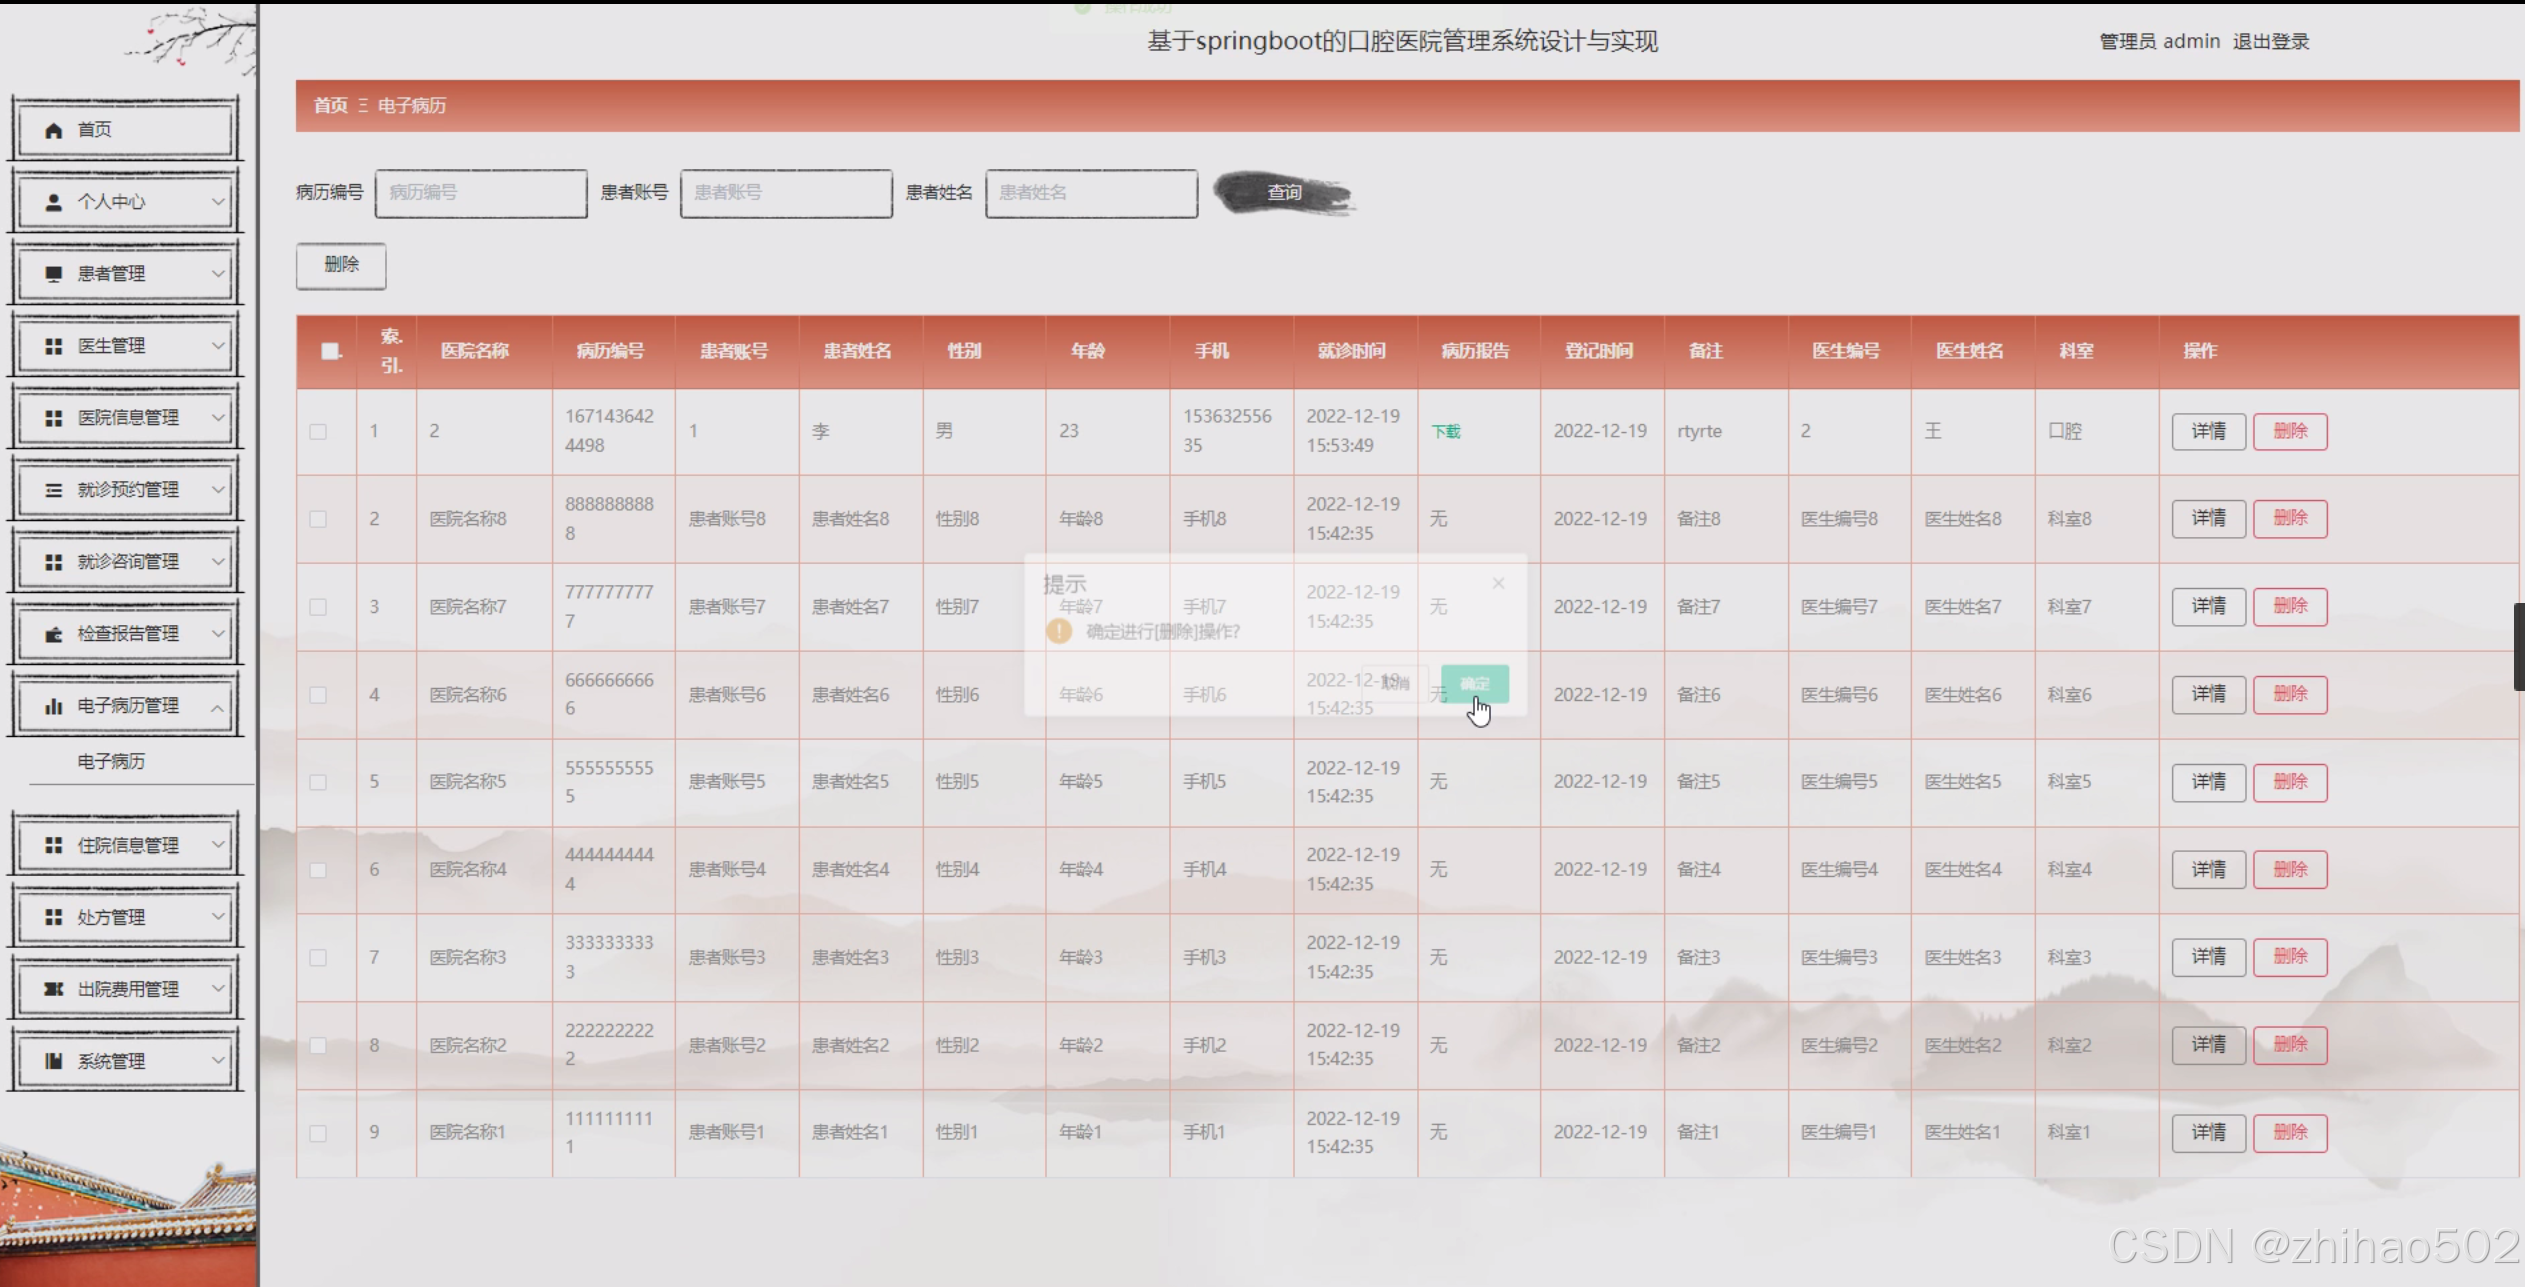
Task: Click the 病历编号 input field
Action: (481, 193)
